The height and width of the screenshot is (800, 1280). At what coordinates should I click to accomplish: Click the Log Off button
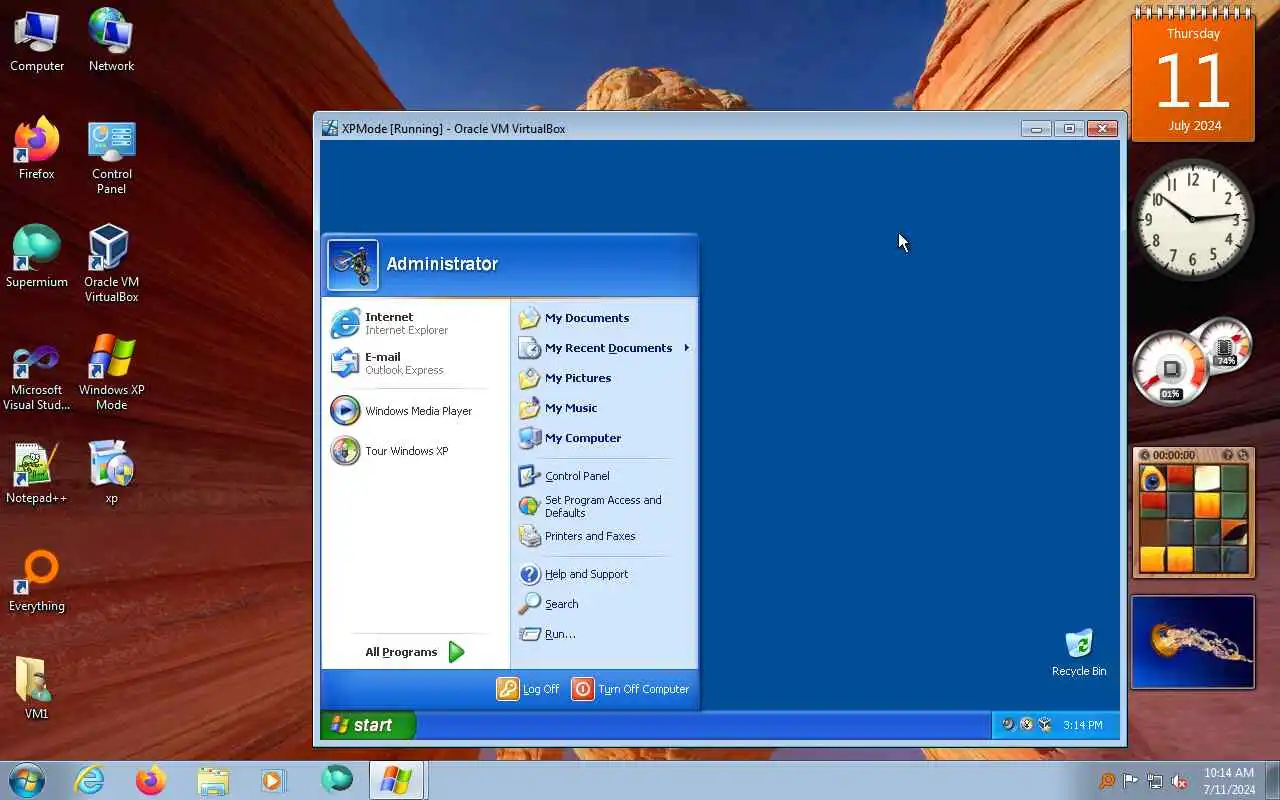[529, 689]
